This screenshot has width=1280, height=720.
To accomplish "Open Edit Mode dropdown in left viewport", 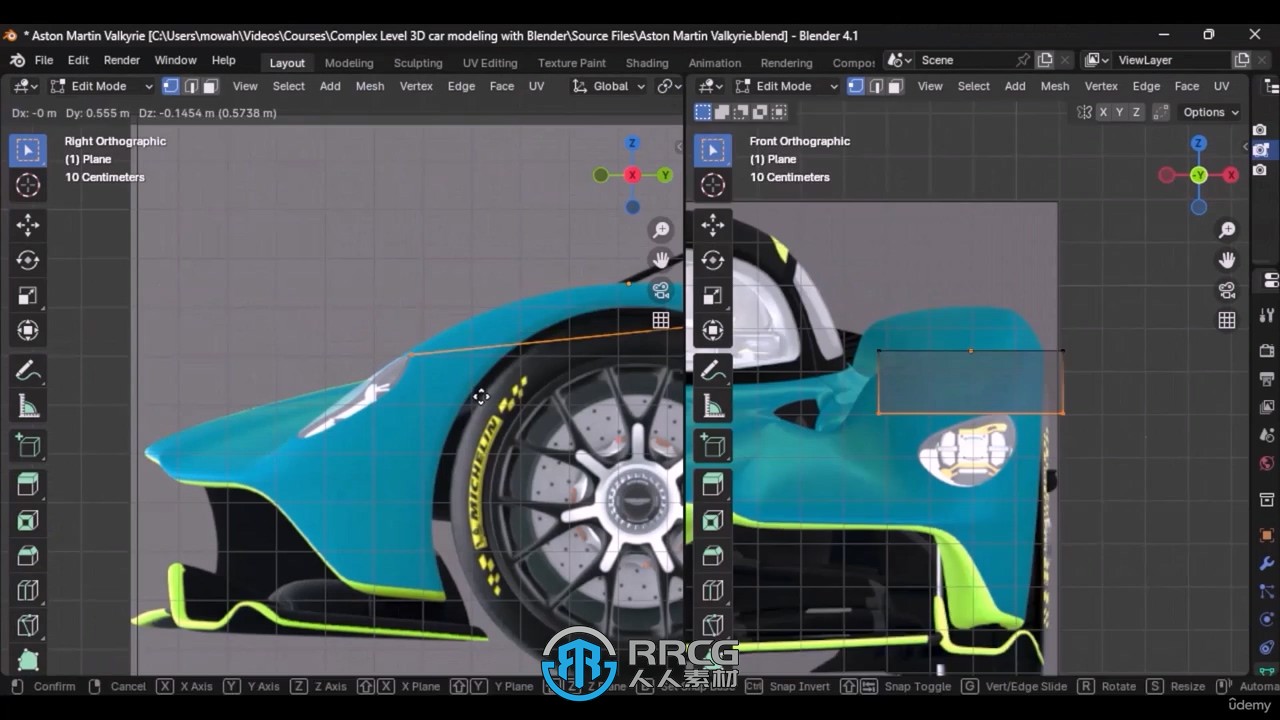I will click(x=101, y=86).
